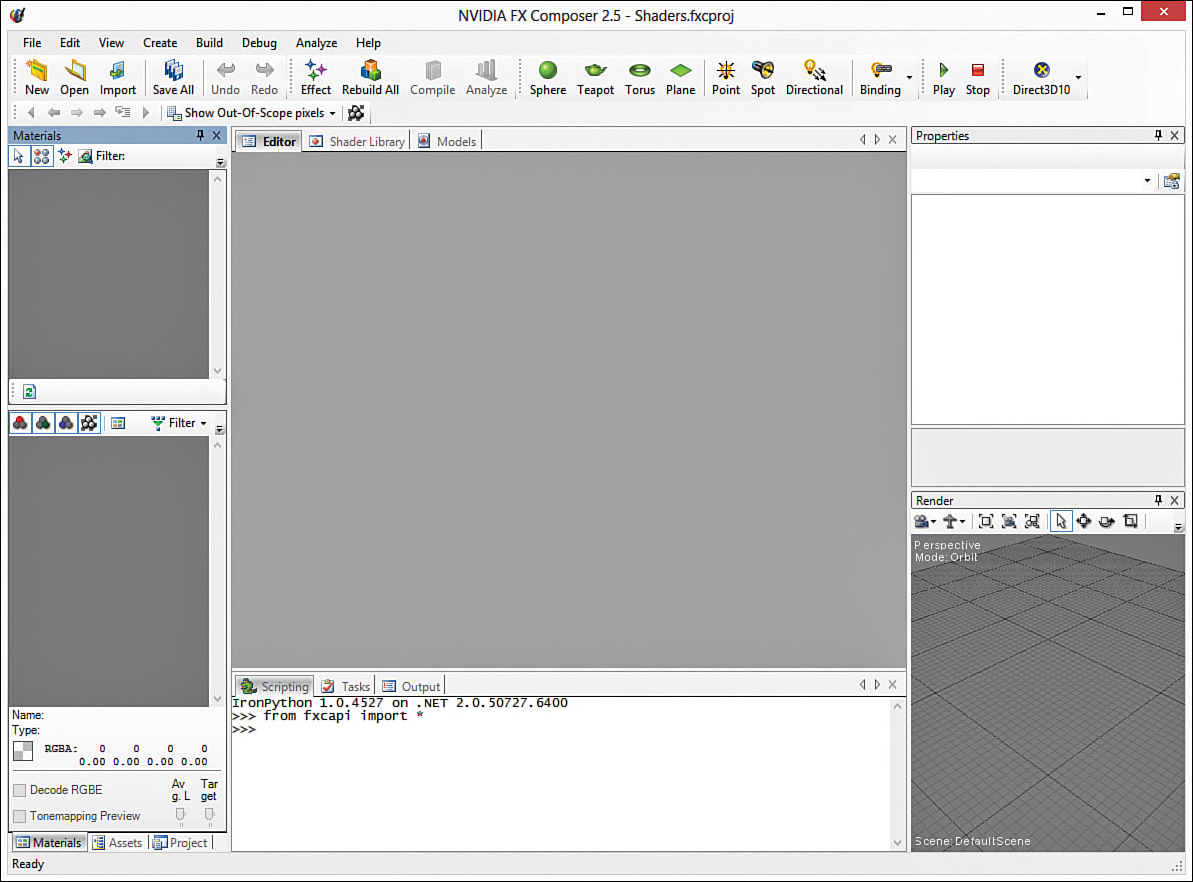Open the Build menu
This screenshot has width=1193, height=882.
click(x=209, y=43)
